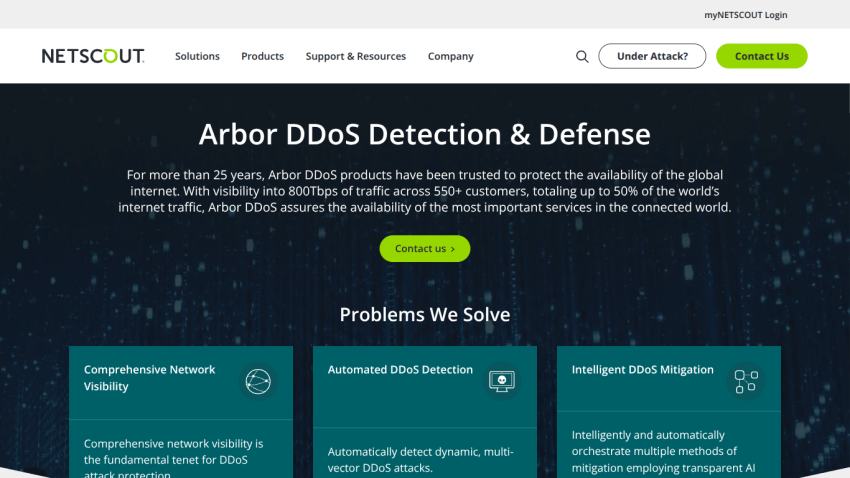Click 'Comprehensive network visibility is the fundamental' text
Image resolution: width=850 pixels, height=478 pixels.
point(173,460)
